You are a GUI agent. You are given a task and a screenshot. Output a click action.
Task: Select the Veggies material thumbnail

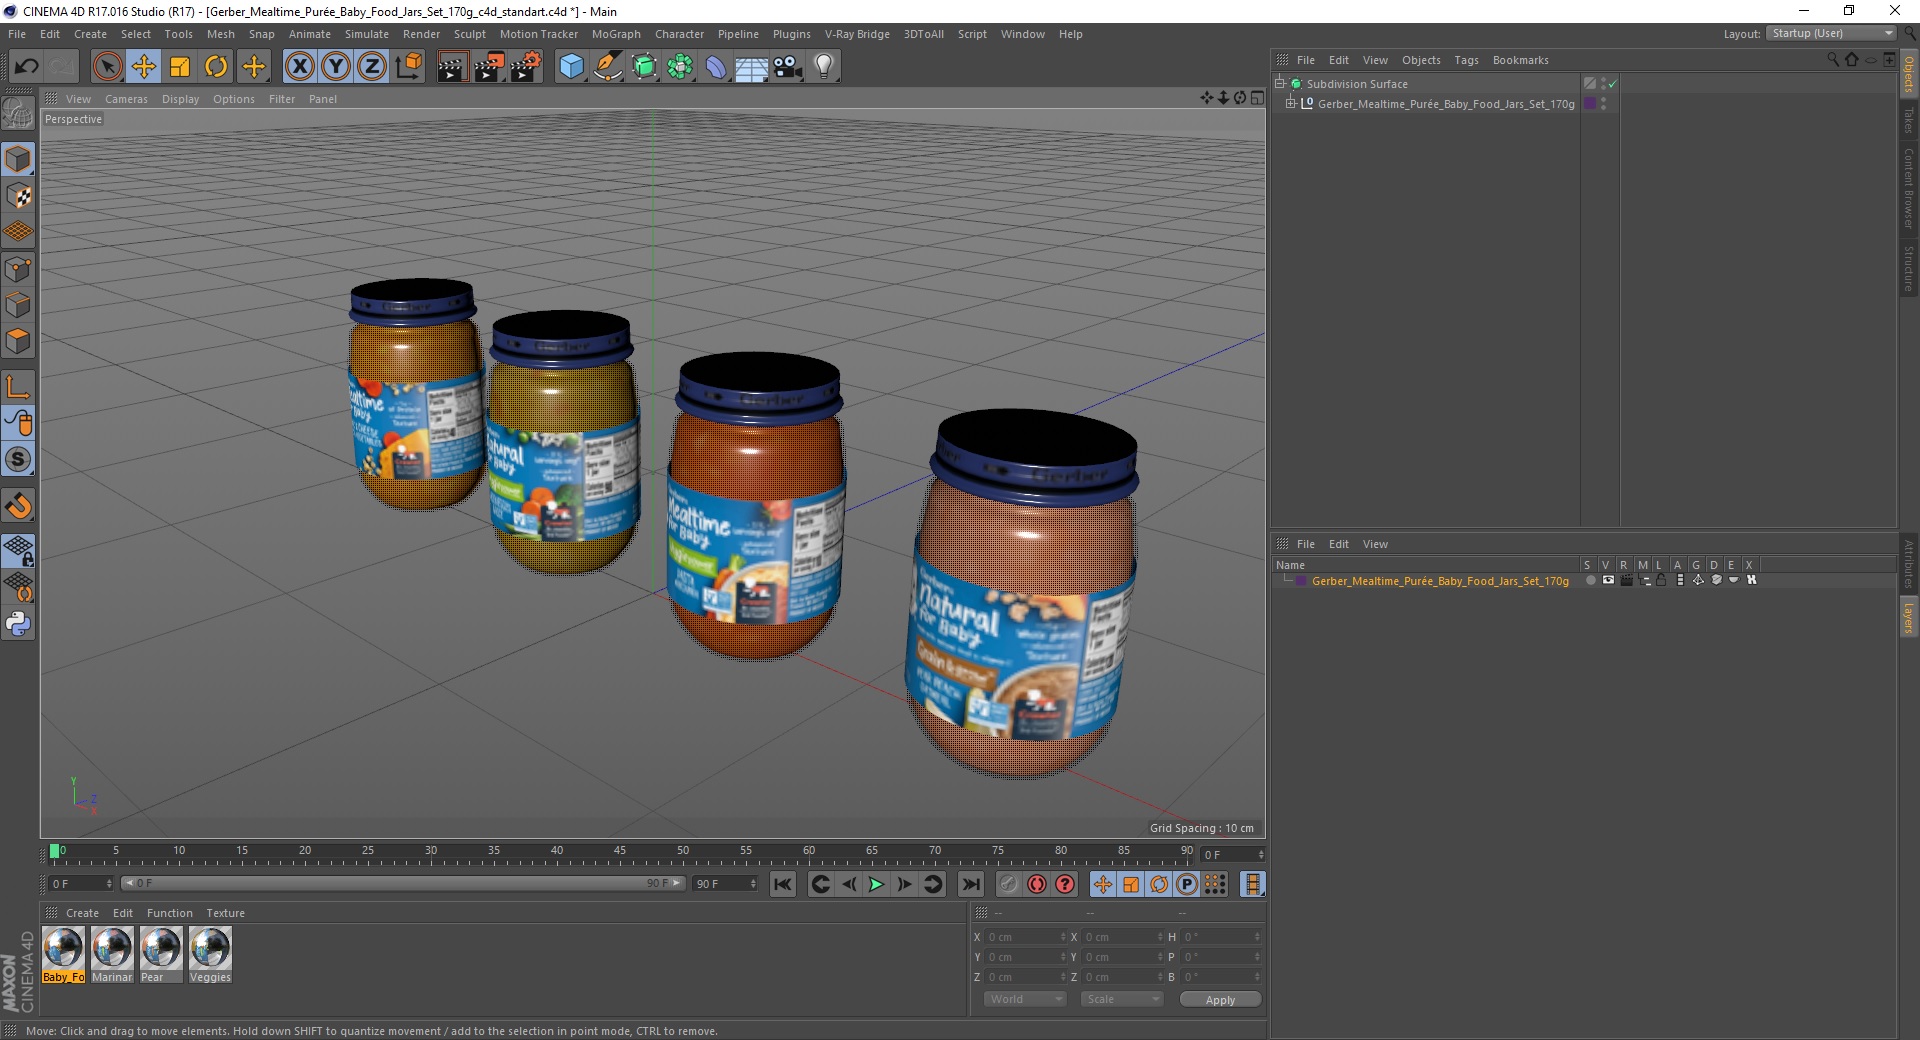210,955
